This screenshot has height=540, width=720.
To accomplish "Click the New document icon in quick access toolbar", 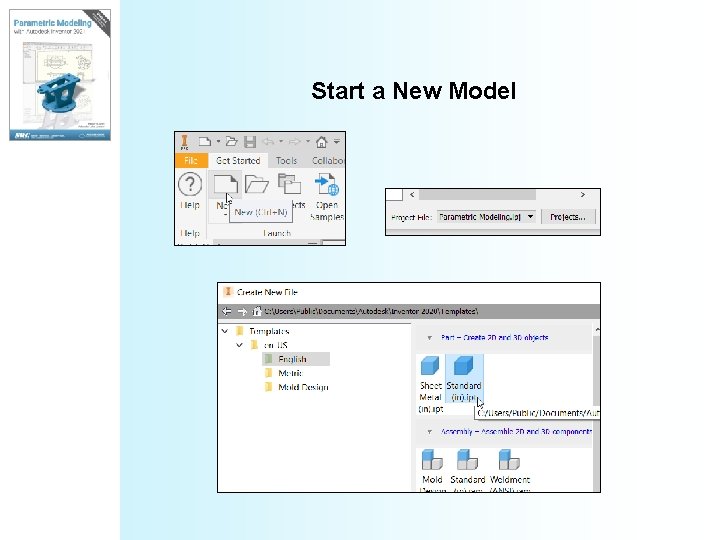I will (205, 141).
